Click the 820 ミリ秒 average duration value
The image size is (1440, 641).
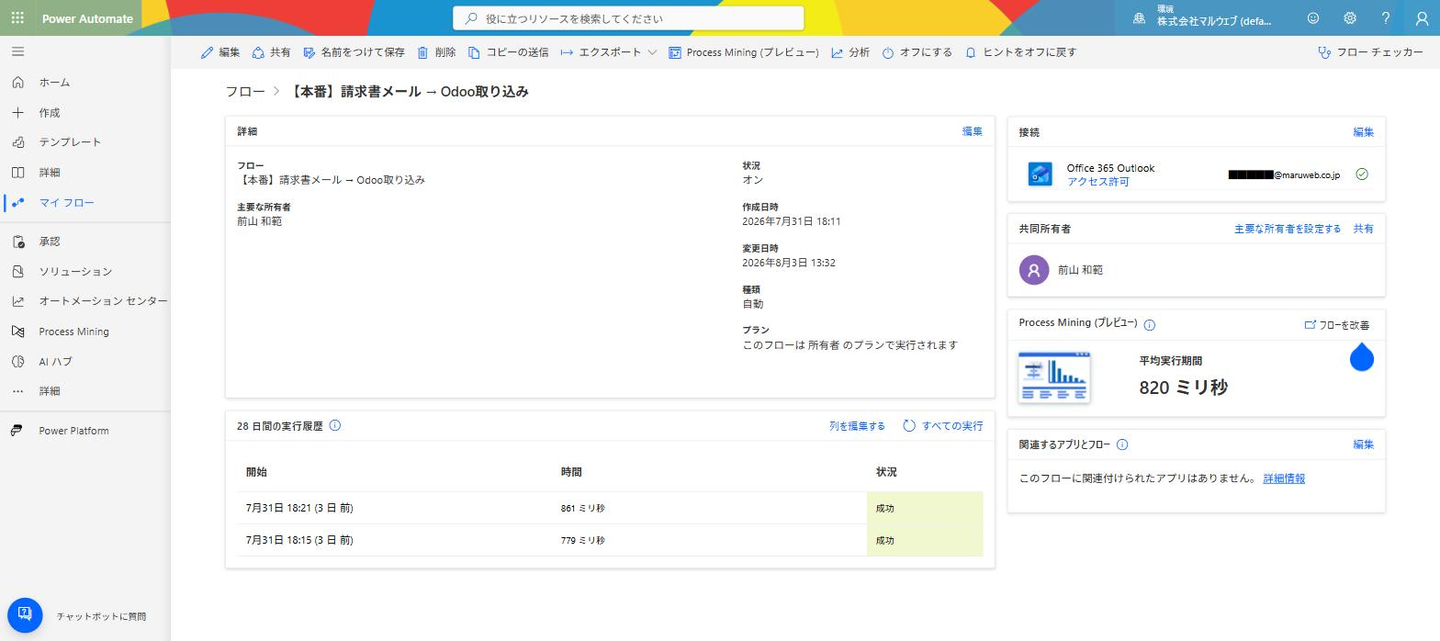pyautogui.click(x=1183, y=387)
